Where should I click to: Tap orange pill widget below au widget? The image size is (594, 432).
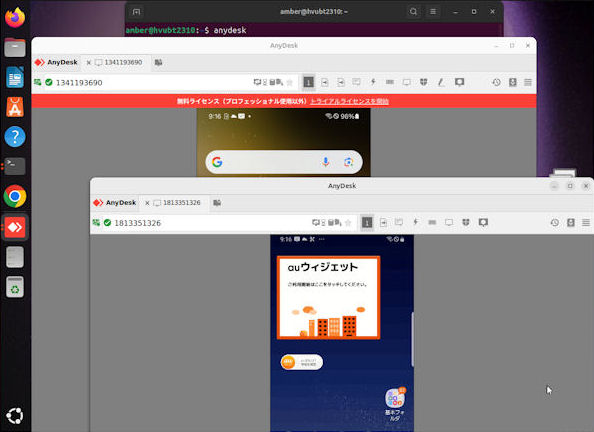click(x=302, y=362)
